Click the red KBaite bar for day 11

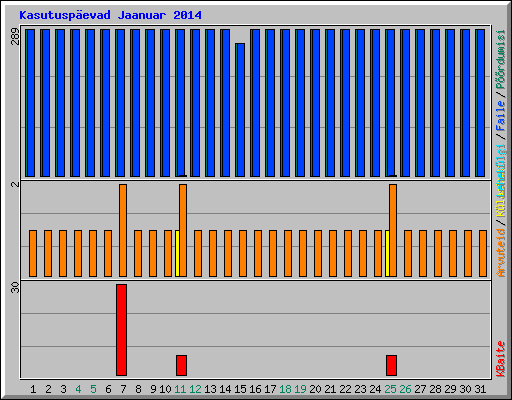[181, 365]
